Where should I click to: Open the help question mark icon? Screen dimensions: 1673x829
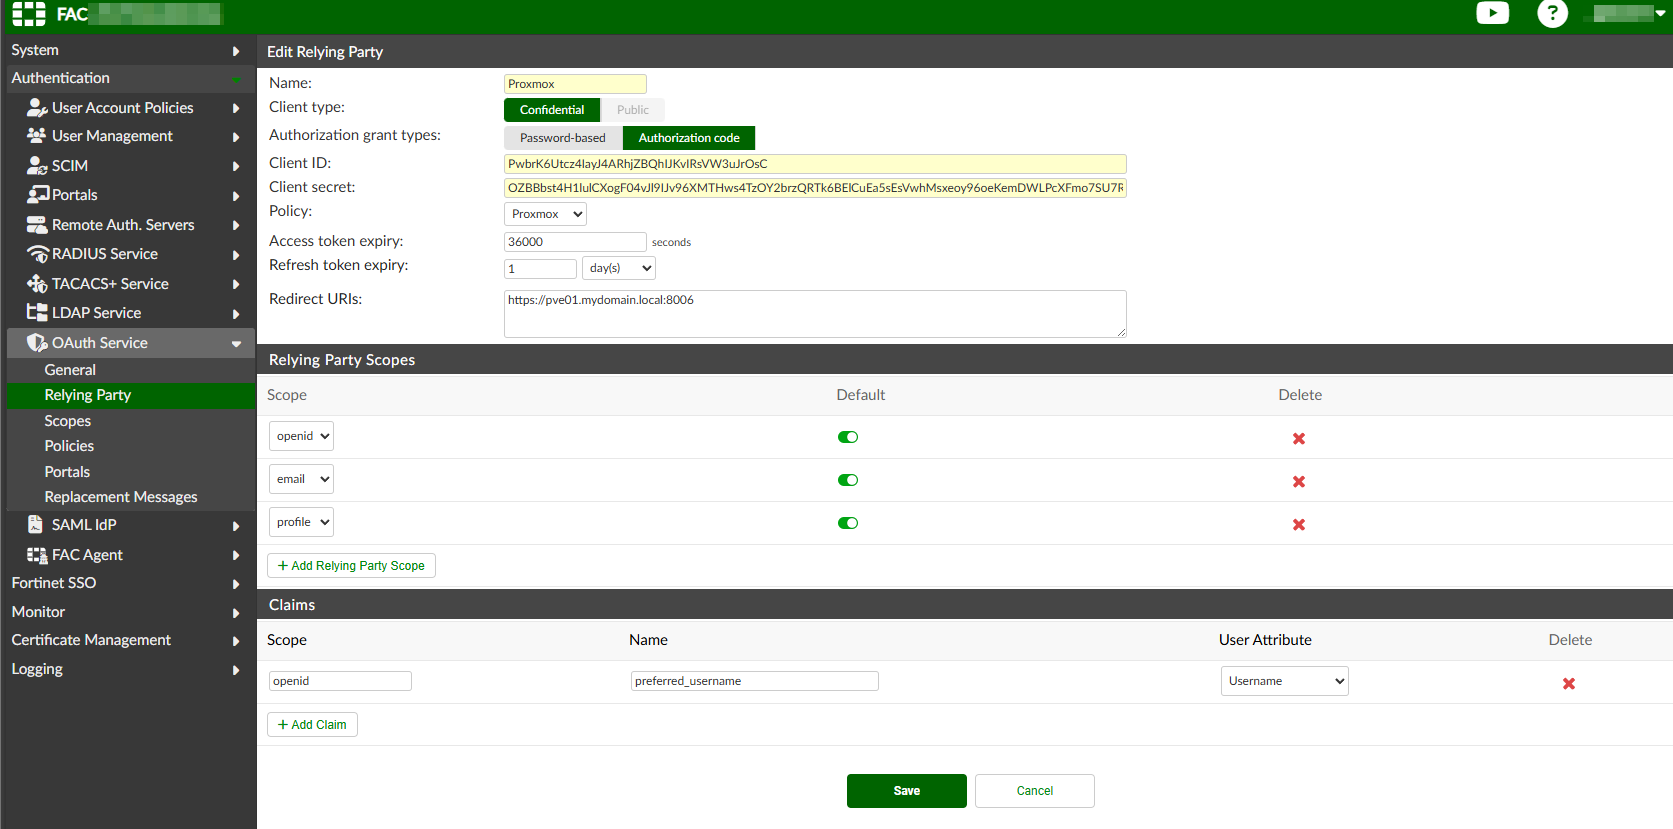pos(1551,13)
